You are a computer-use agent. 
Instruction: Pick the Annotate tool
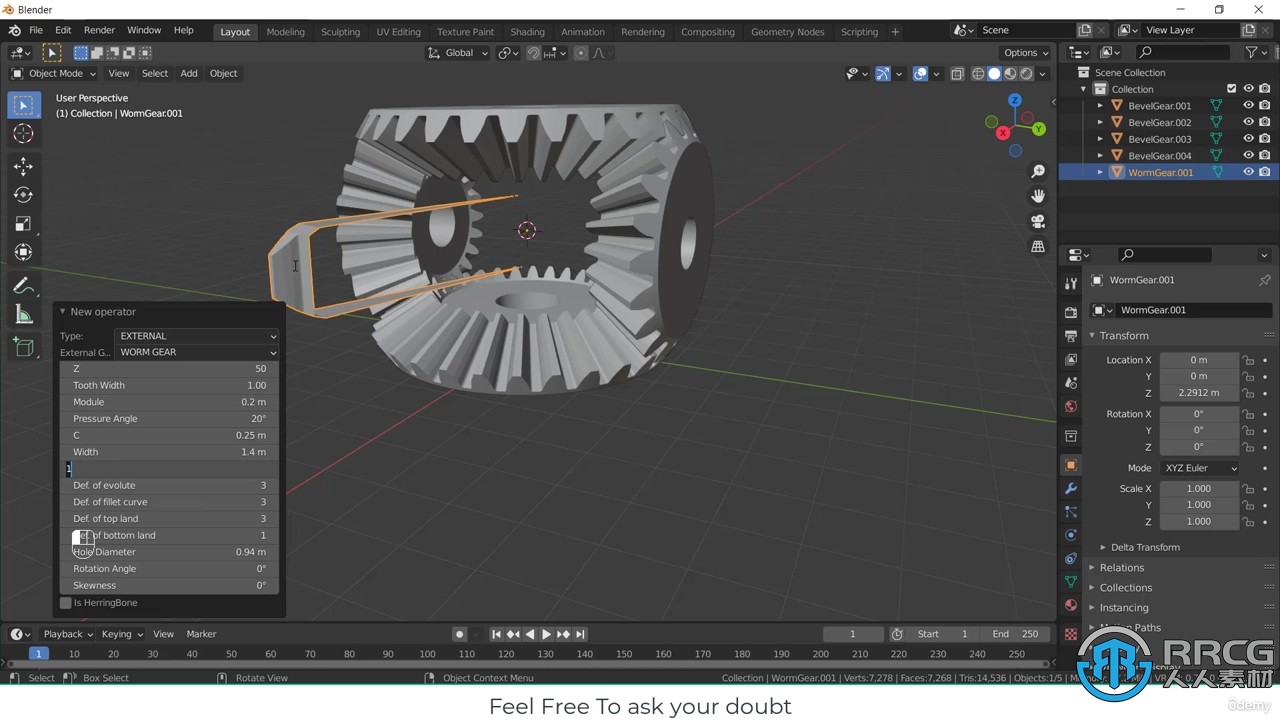[x=24, y=286]
